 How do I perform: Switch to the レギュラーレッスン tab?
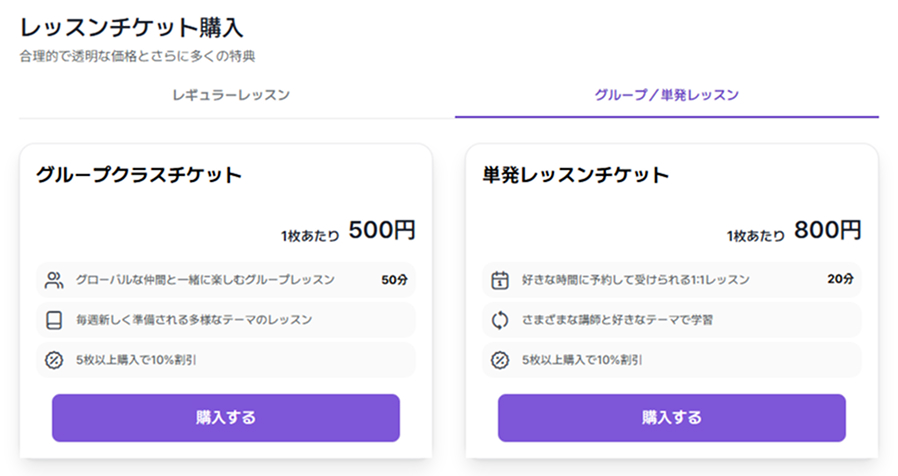click(231, 95)
